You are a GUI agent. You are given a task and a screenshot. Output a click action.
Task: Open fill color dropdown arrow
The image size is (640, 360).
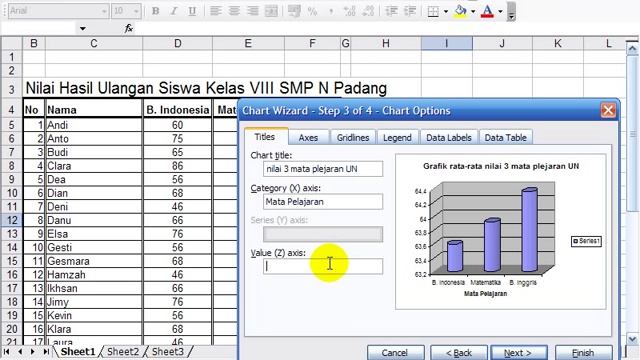[x=473, y=11]
